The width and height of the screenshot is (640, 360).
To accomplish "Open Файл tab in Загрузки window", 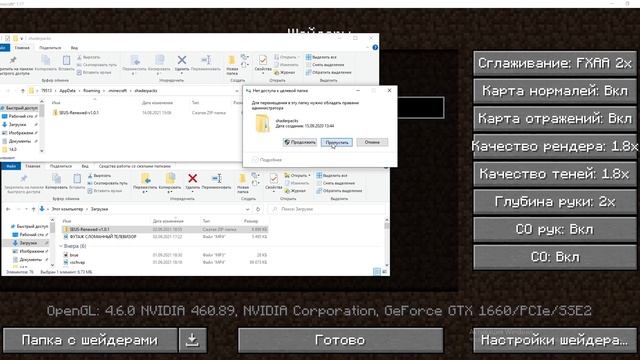I will [11, 166].
